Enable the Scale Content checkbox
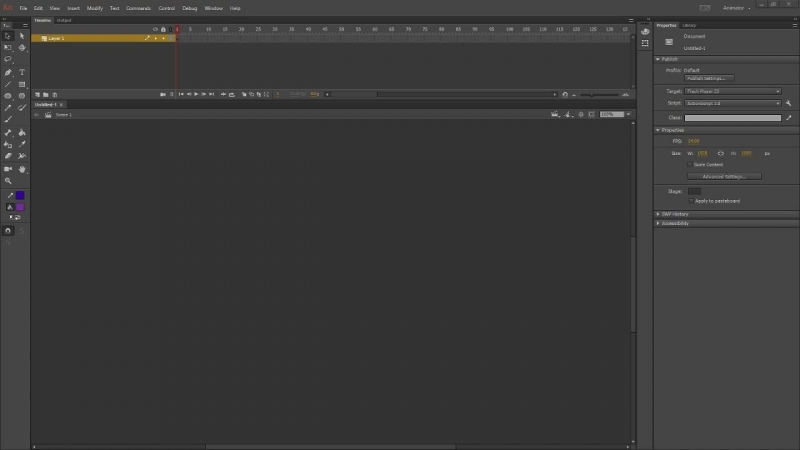 (x=690, y=165)
